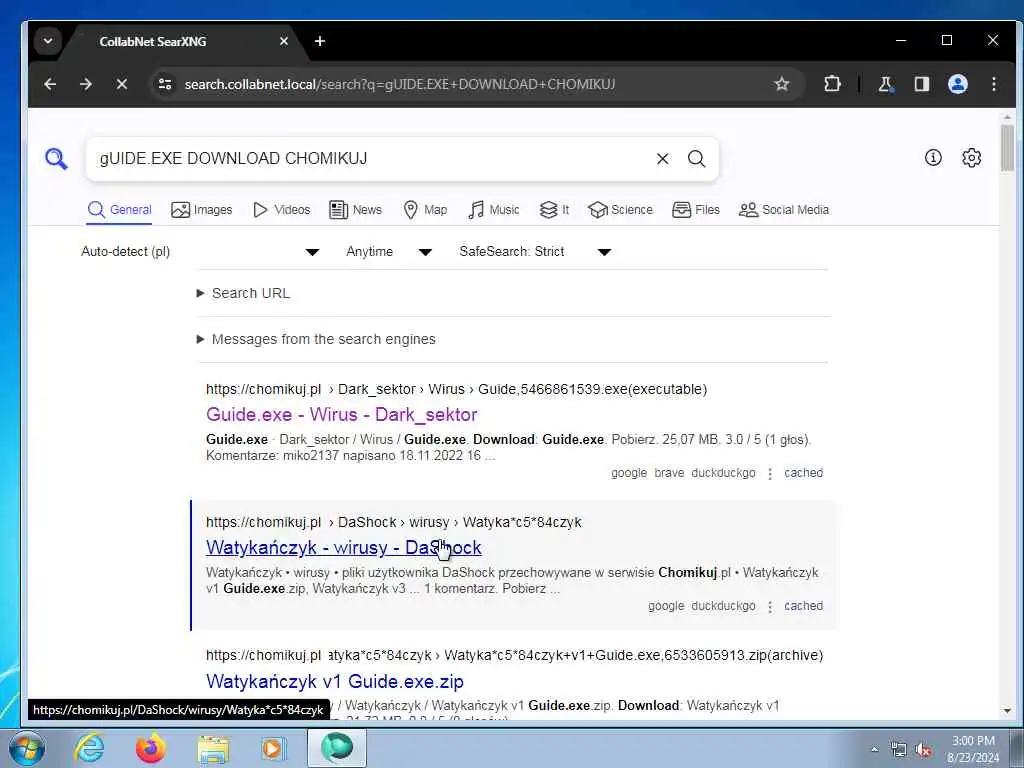Open Windows Explorer folder on taskbar
This screenshot has height=768, width=1024.
point(214,749)
